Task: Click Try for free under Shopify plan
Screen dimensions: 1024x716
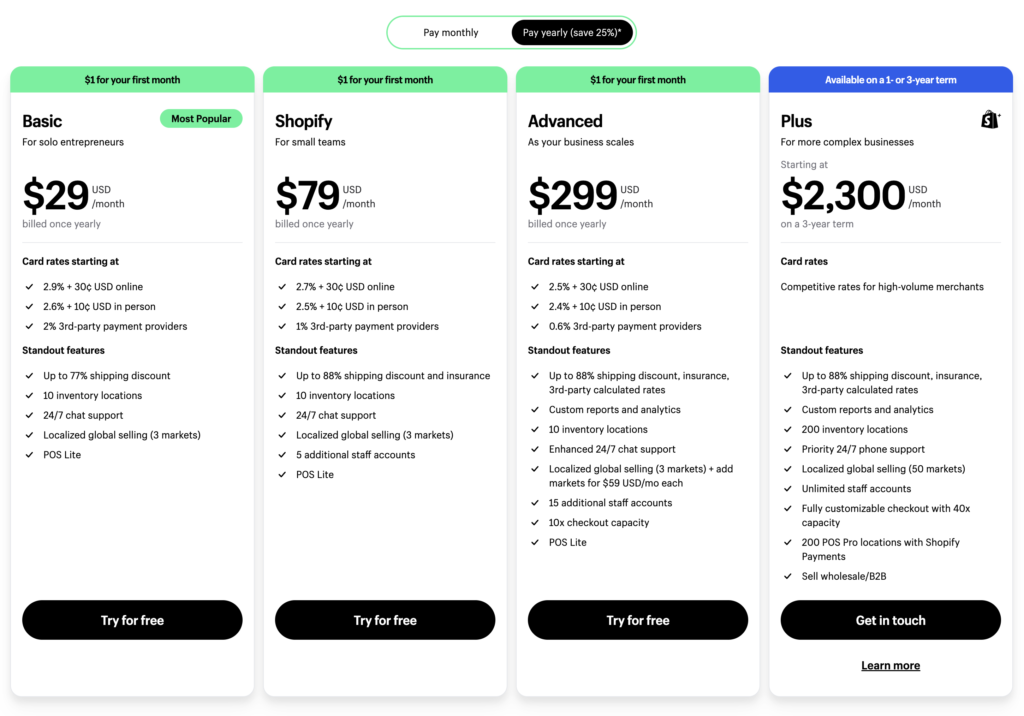Action: 385,620
